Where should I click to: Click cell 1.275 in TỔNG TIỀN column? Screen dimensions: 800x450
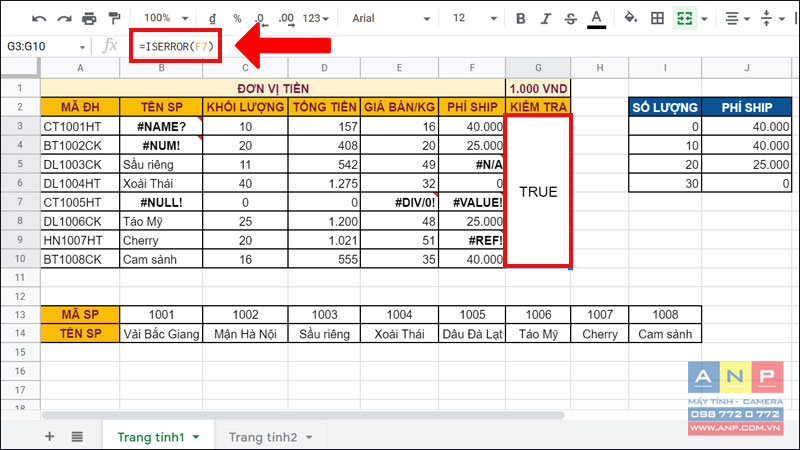324,183
